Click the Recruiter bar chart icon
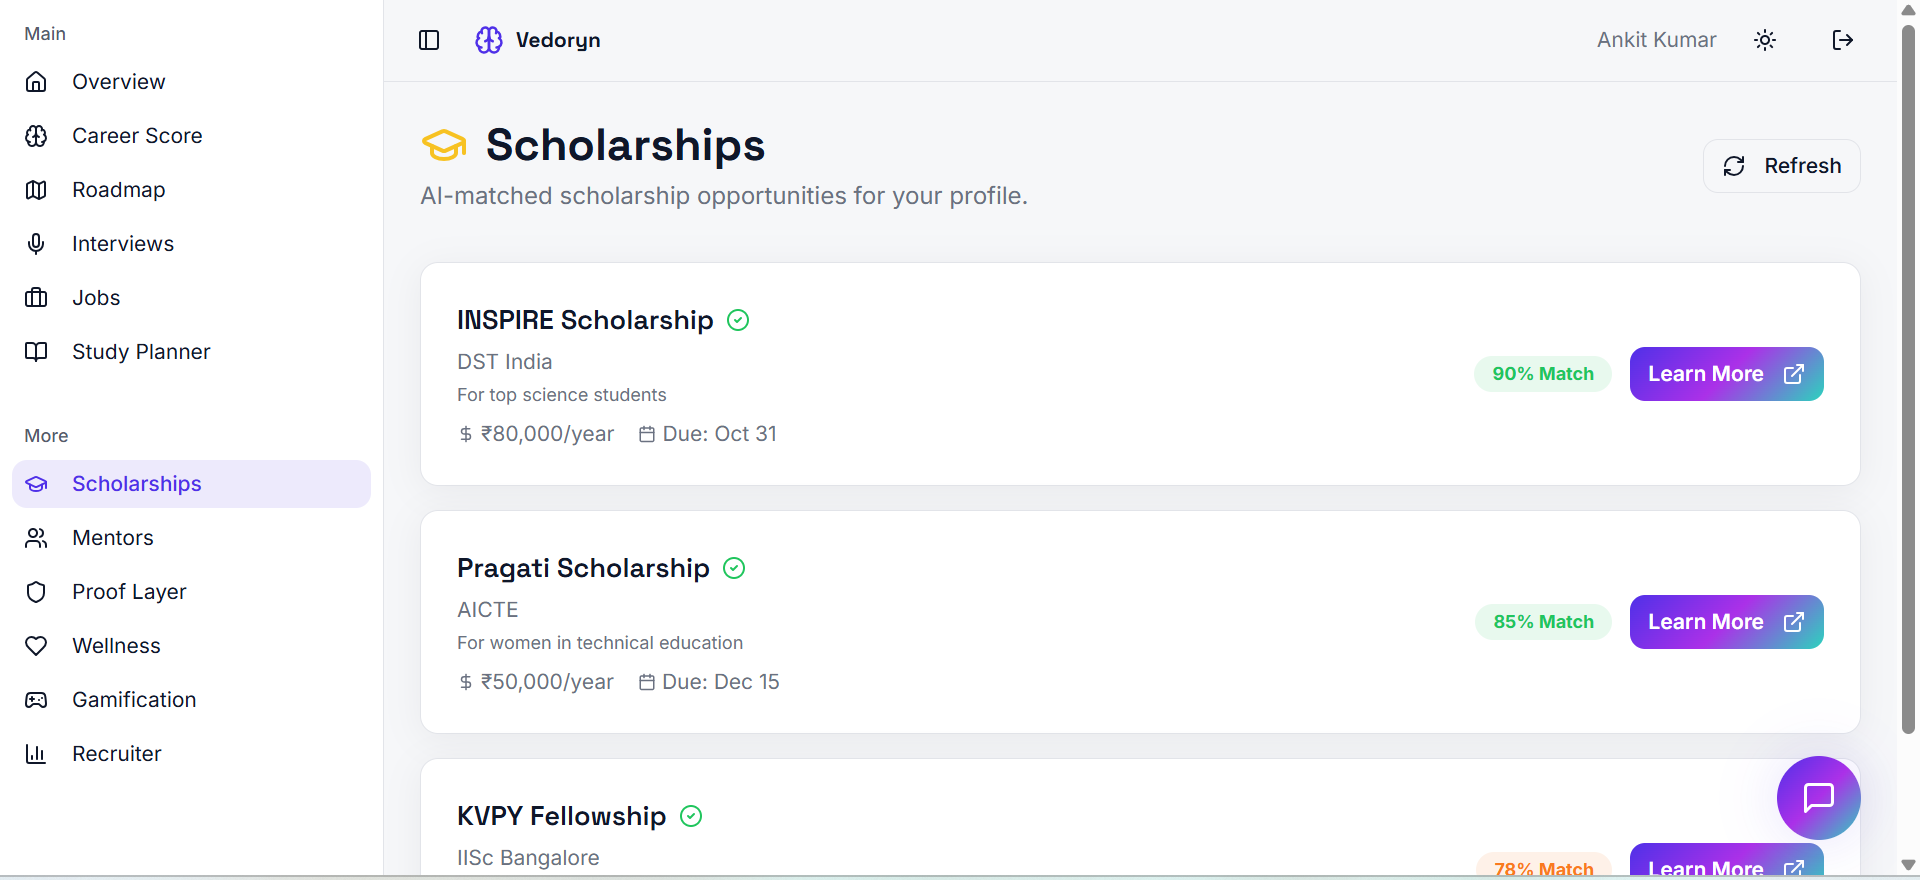The width and height of the screenshot is (1920, 880). (x=36, y=754)
